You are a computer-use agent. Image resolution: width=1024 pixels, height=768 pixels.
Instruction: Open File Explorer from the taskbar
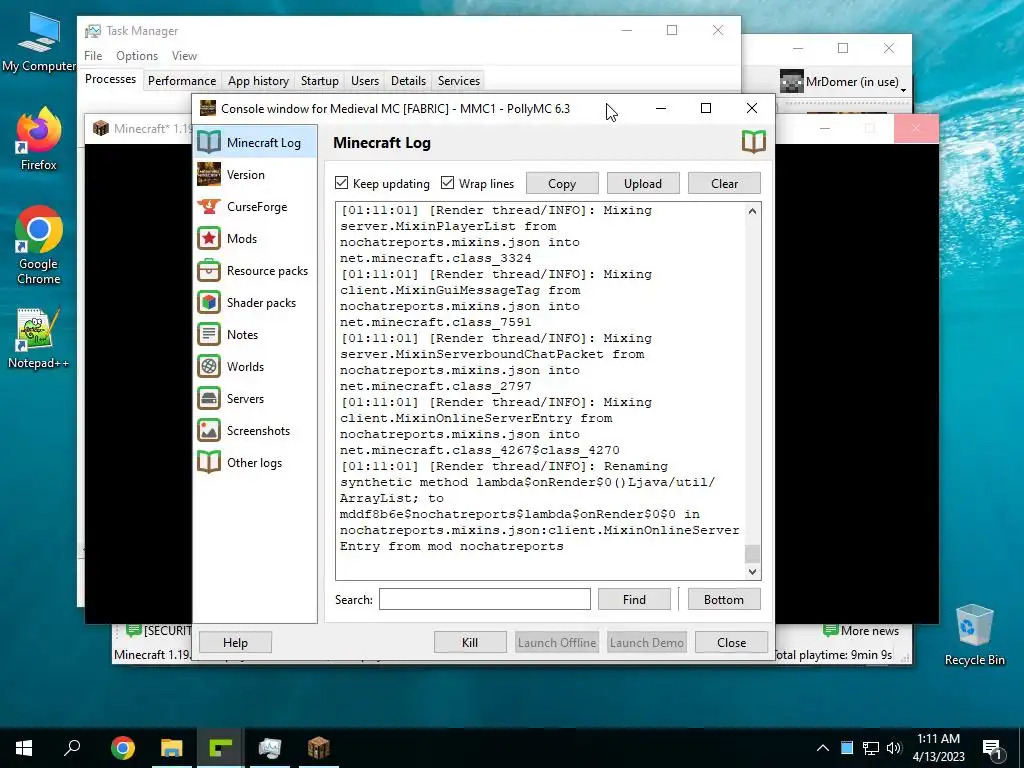coord(172,748)
